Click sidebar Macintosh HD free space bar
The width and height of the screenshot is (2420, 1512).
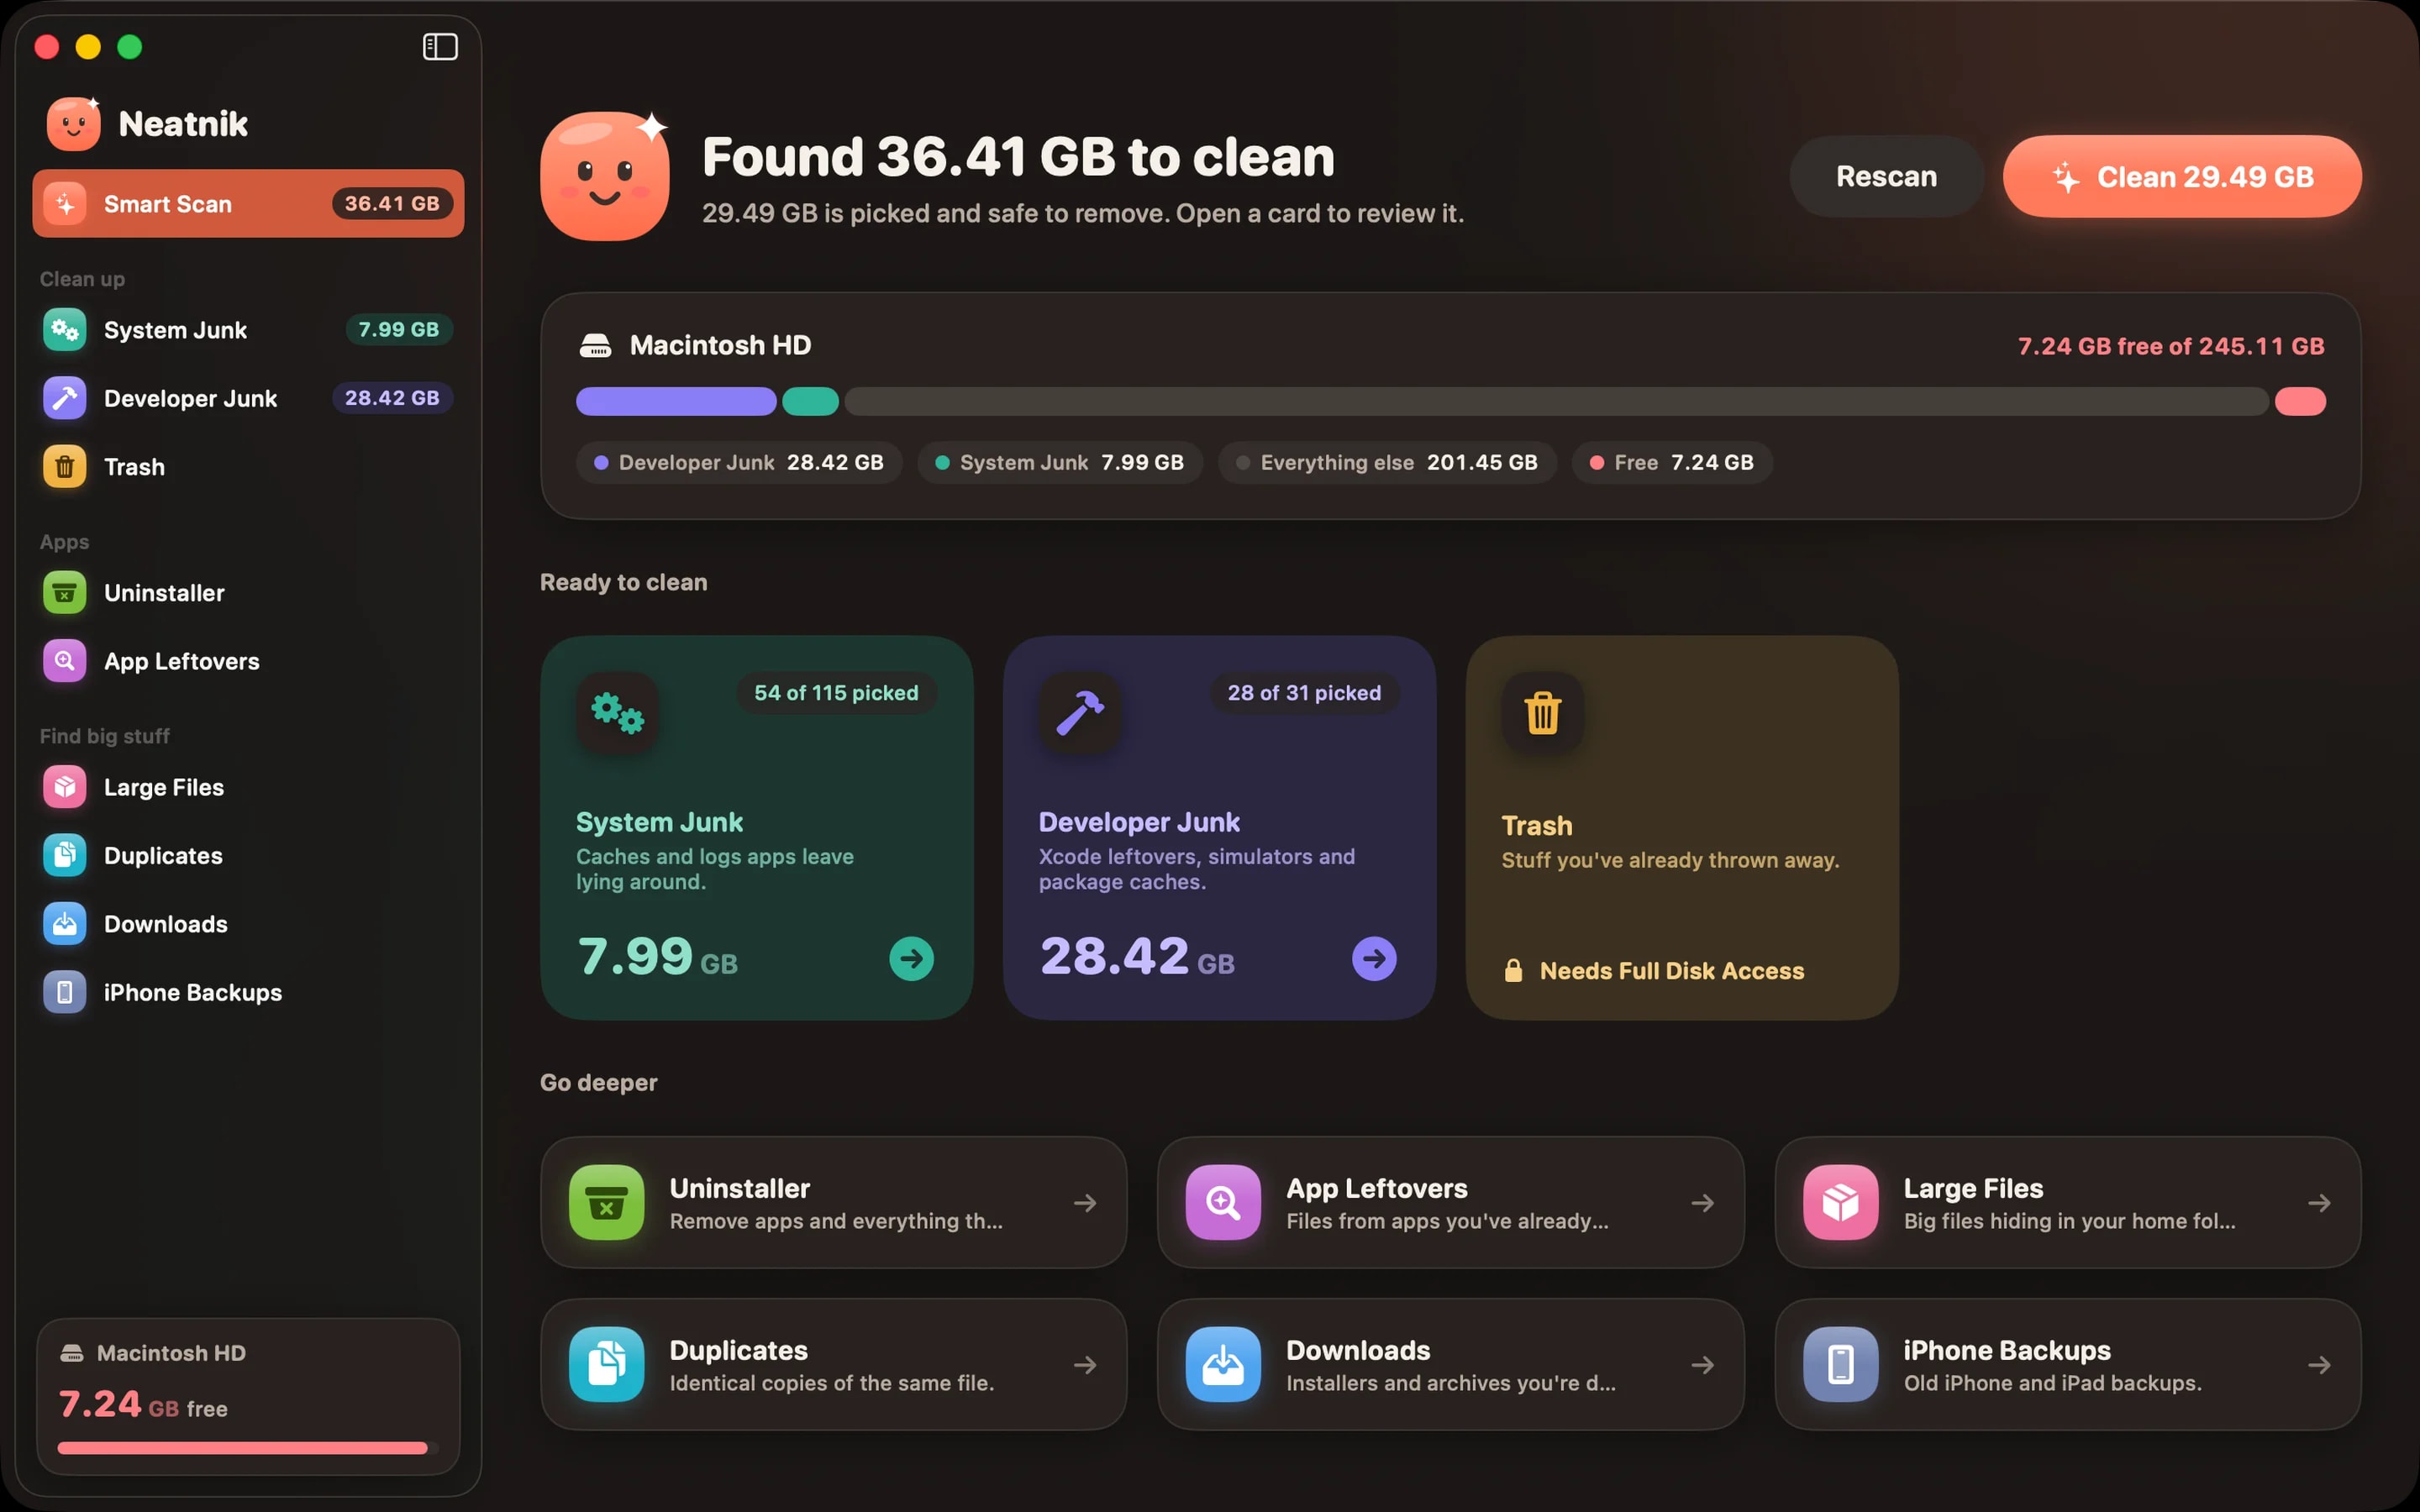248,1448
